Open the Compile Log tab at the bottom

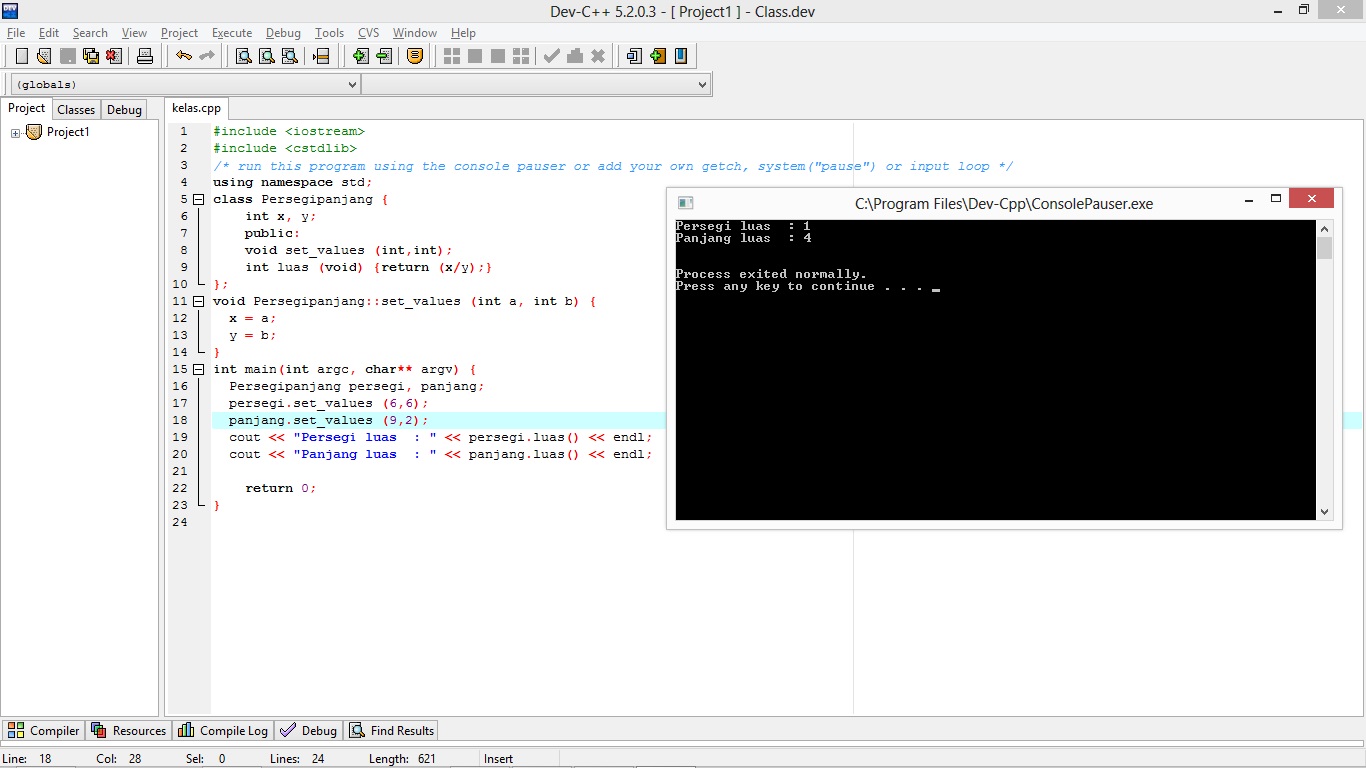223,731
